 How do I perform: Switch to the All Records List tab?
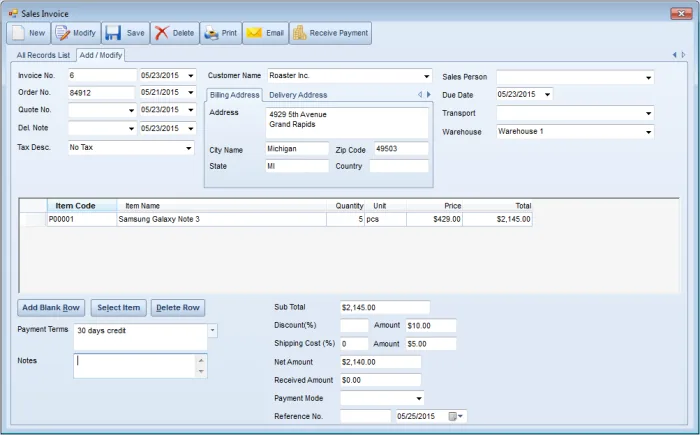pyautogui.click(x=43, y=55)
